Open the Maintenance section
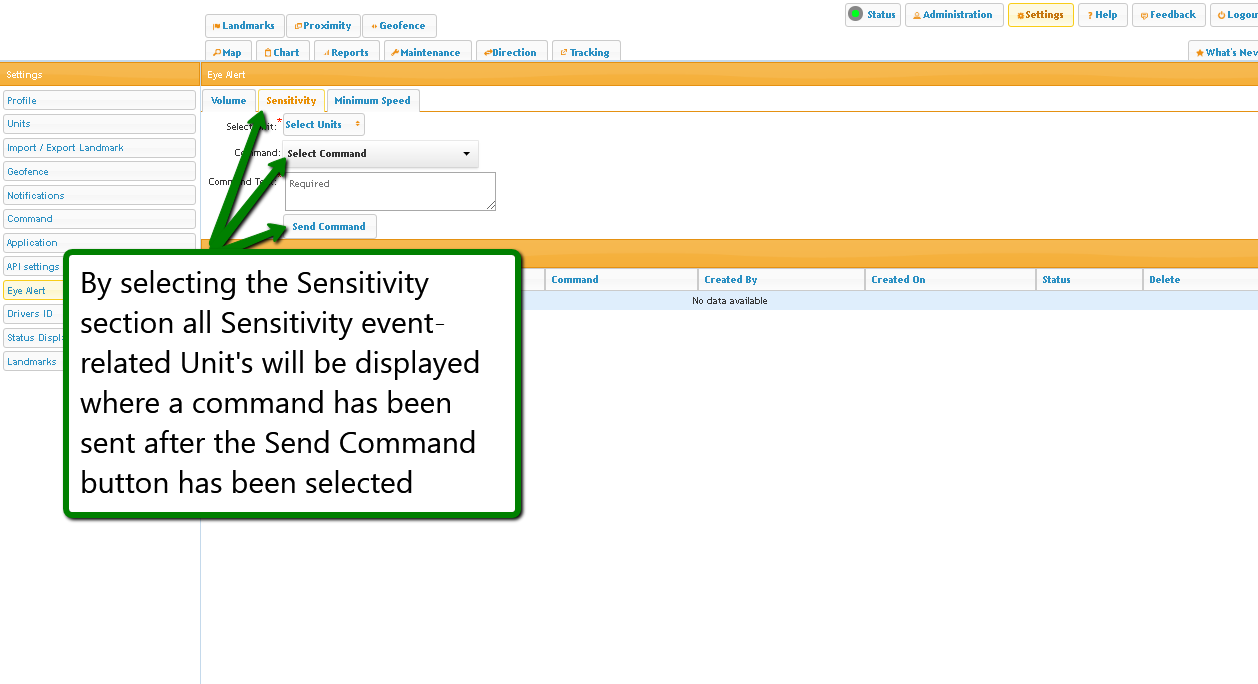The image size is (1258, 684). pos(426,53)
